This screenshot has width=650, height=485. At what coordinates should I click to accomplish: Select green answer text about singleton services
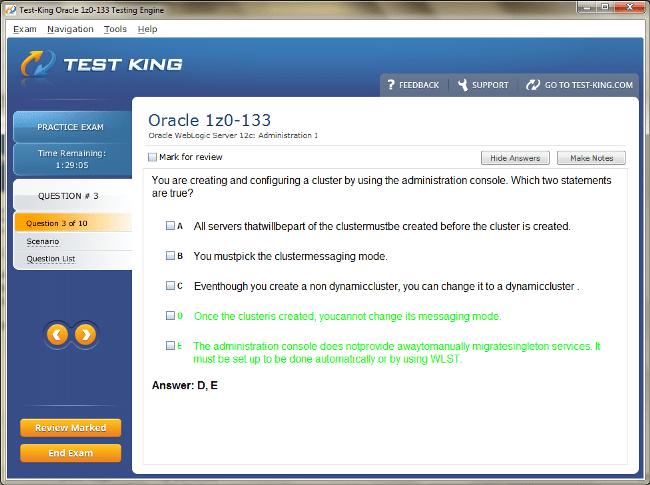pos(397,352)
